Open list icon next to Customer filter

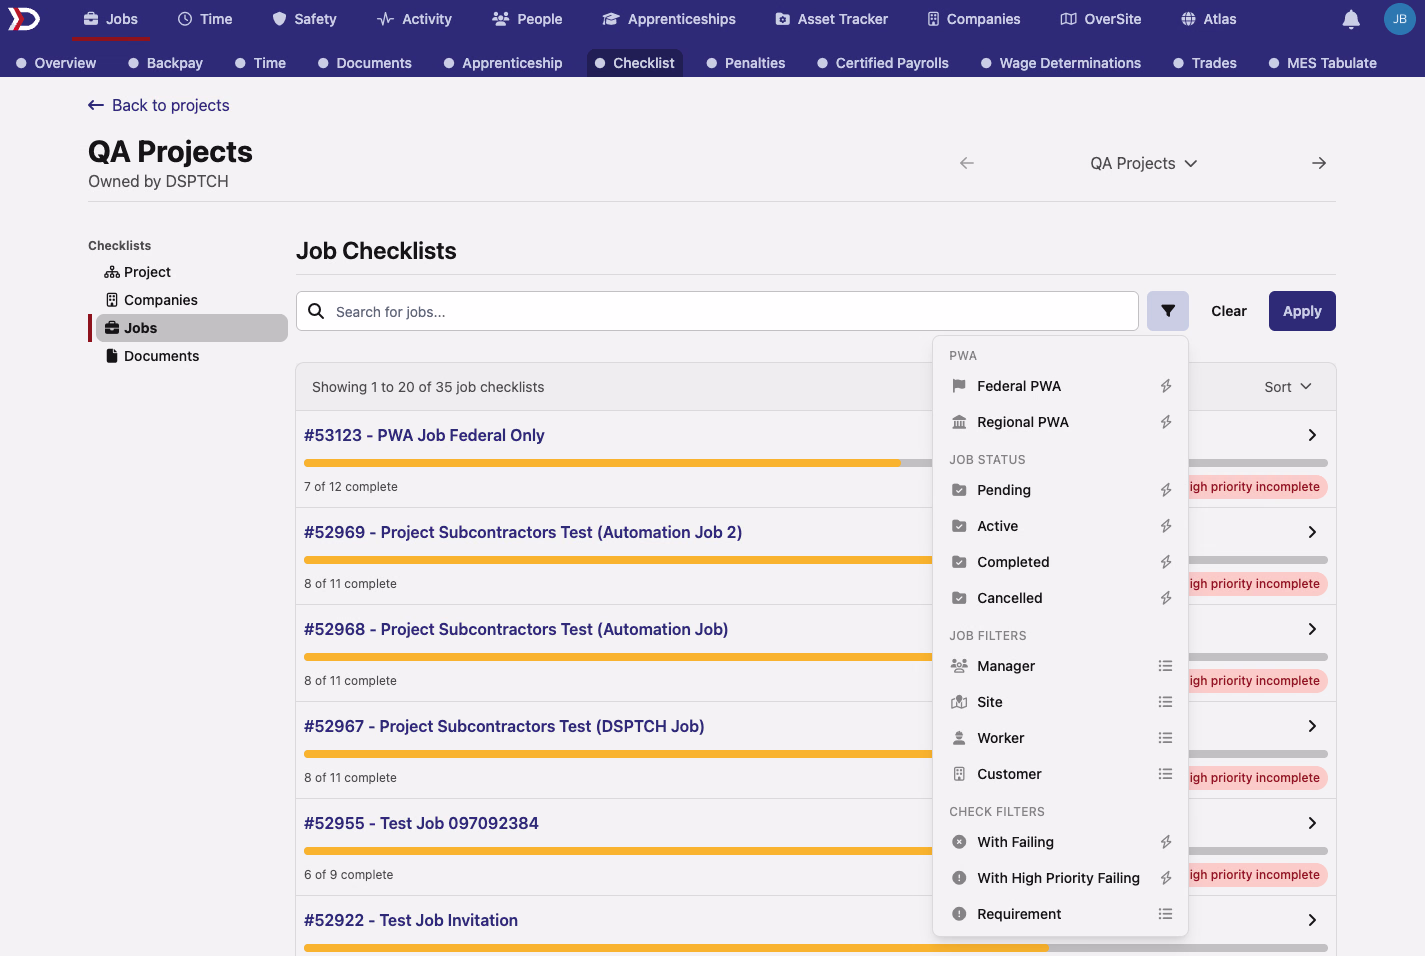tap(1165, 774)
